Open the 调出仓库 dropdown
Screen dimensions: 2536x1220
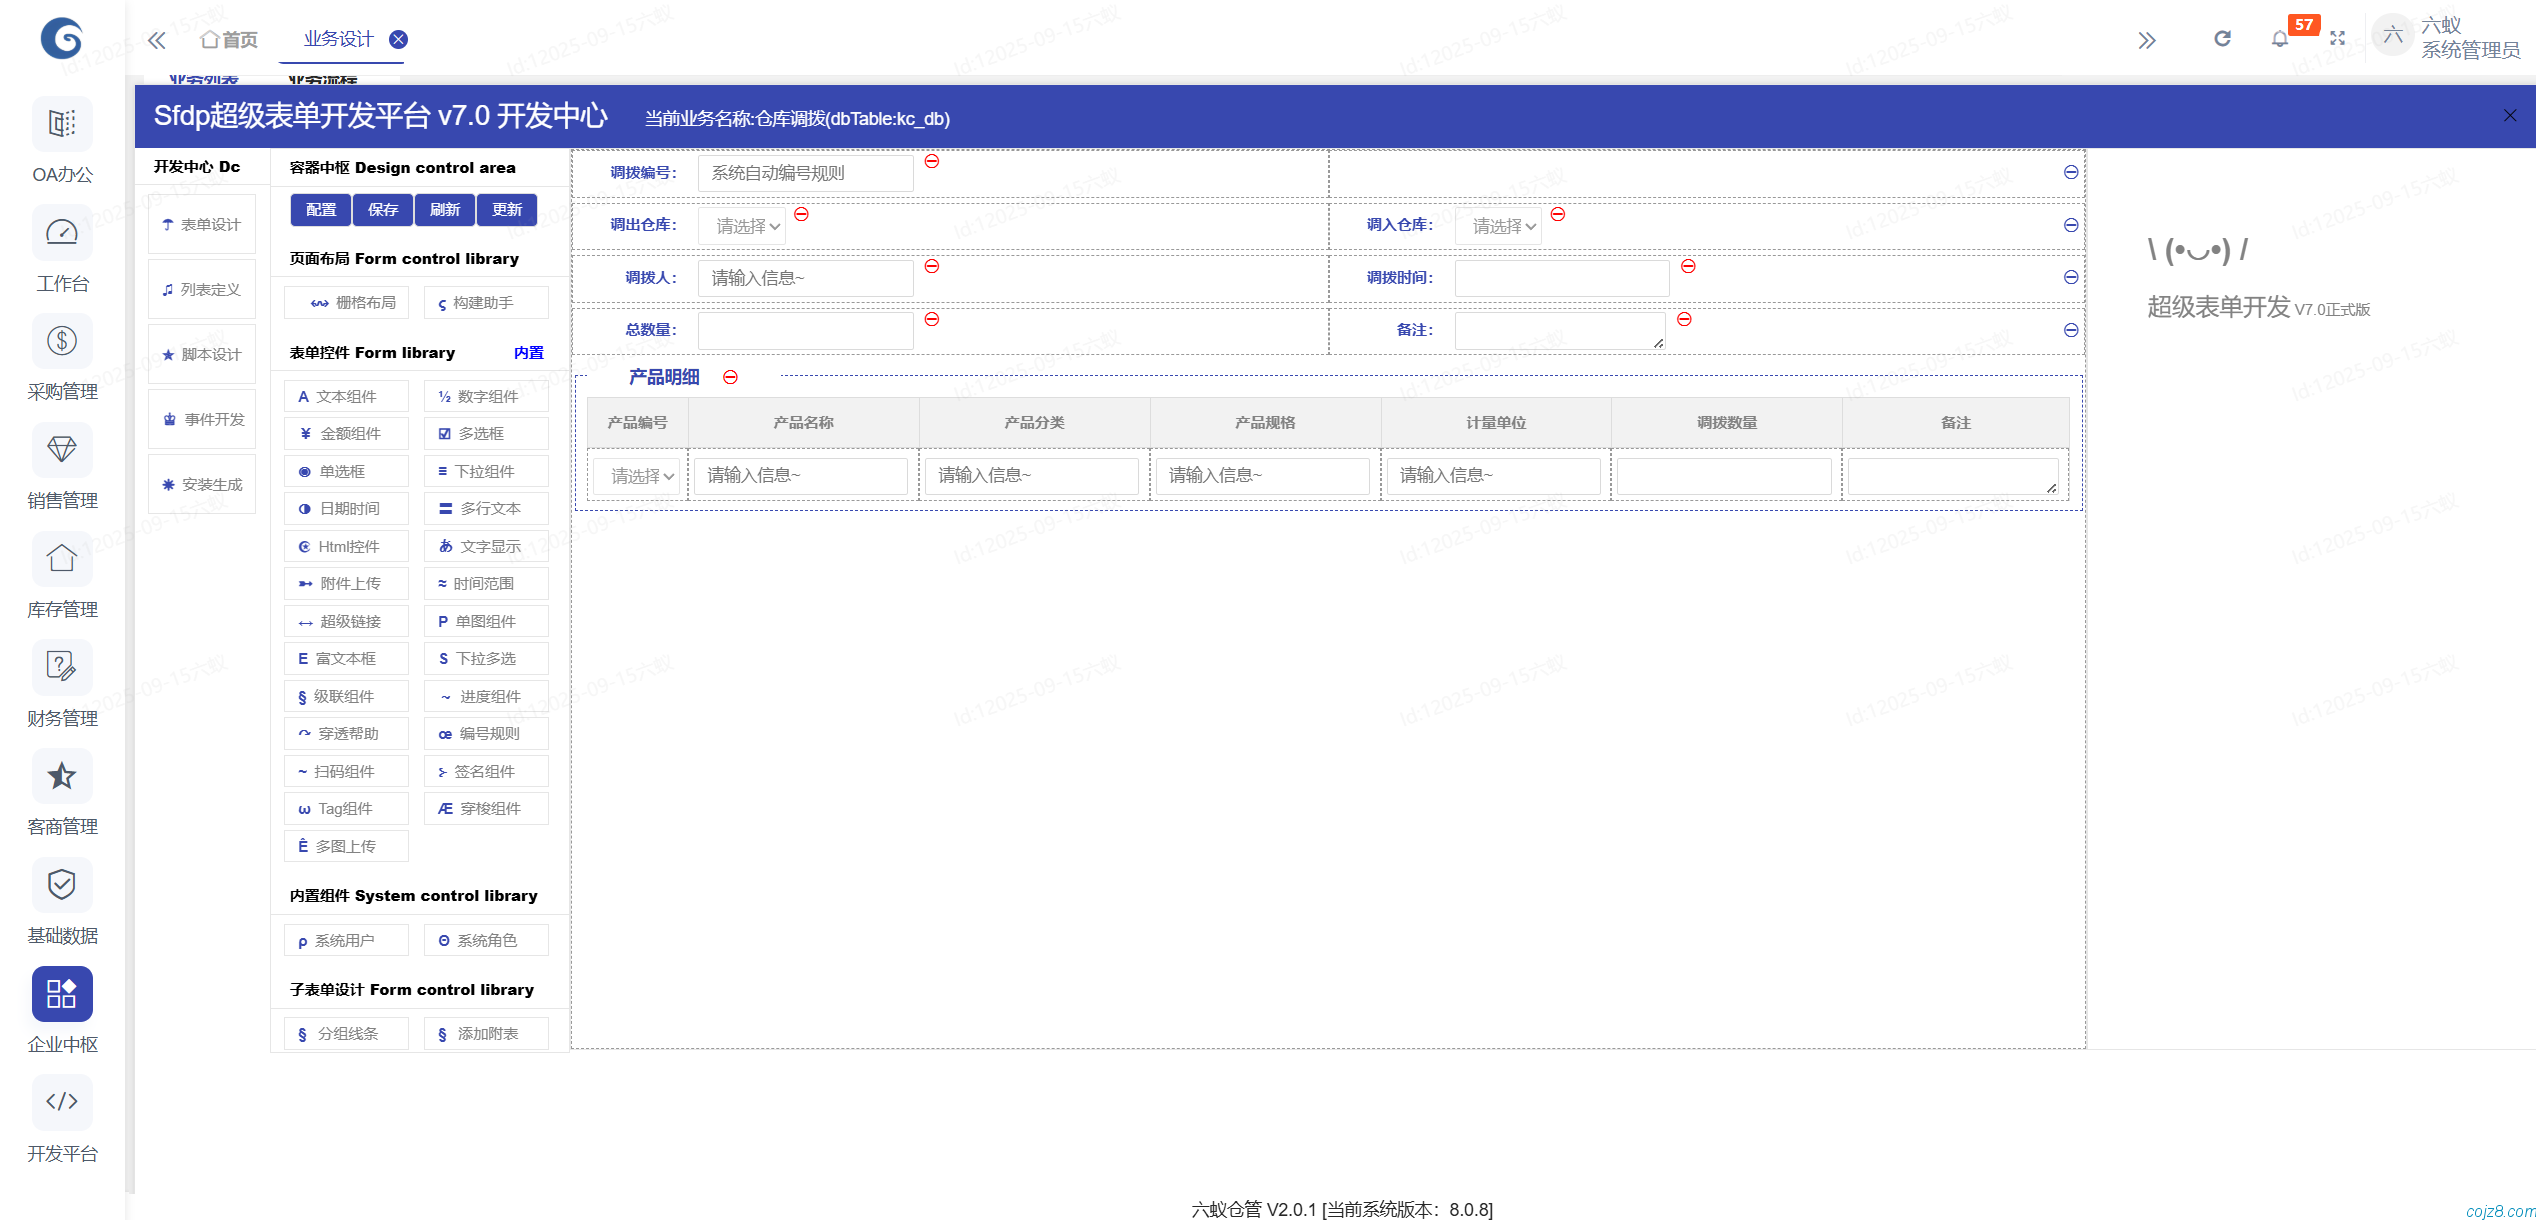click(x=742, y=225)
